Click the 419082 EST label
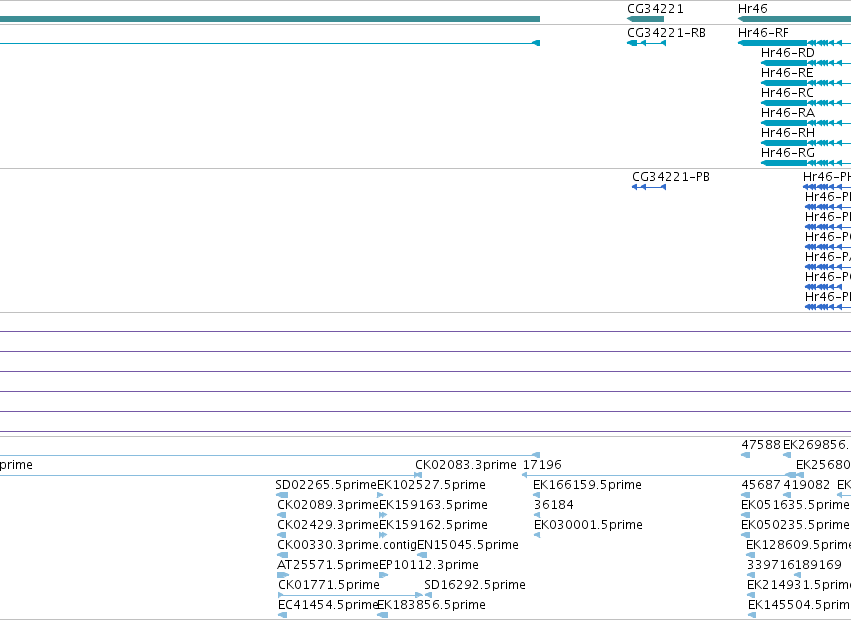 point(806,485)
